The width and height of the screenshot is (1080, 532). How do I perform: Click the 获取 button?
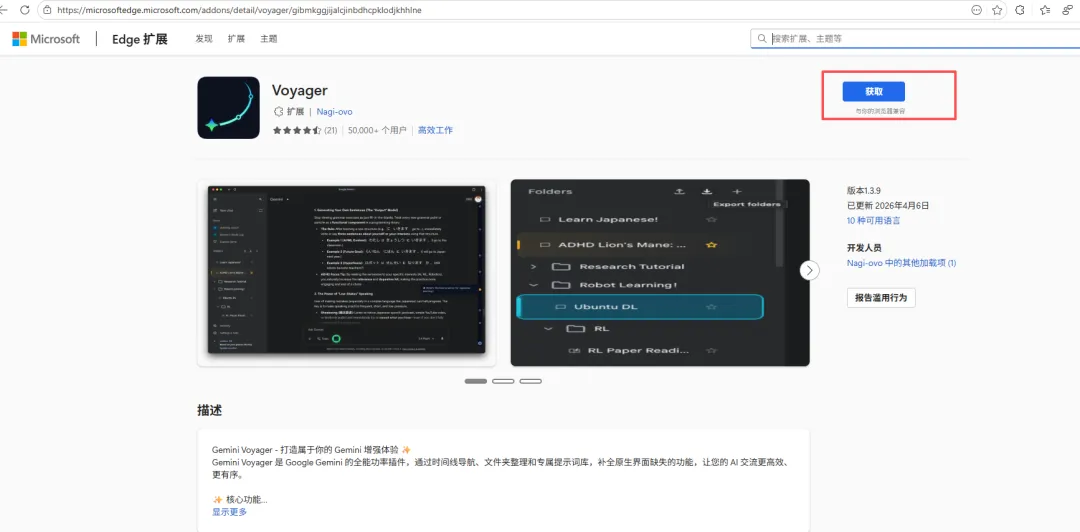tap(873, 92)
